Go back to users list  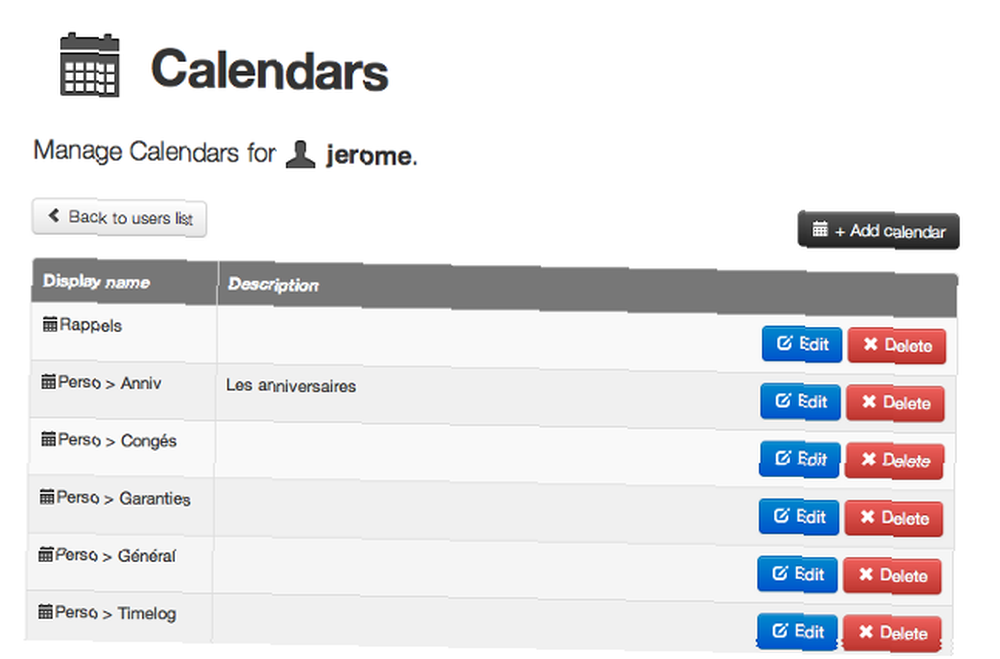(x=119, y=218)
